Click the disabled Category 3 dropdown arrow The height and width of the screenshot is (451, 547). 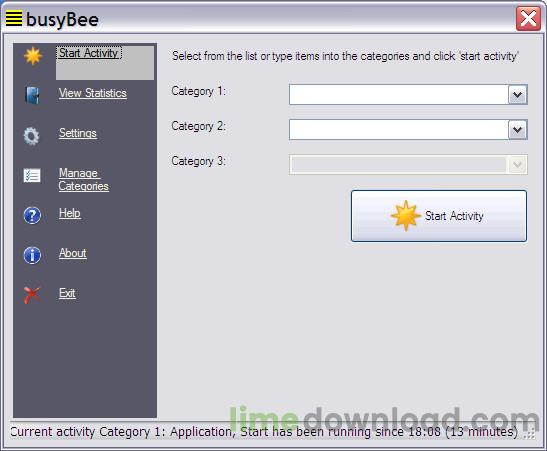coord(517,165)
